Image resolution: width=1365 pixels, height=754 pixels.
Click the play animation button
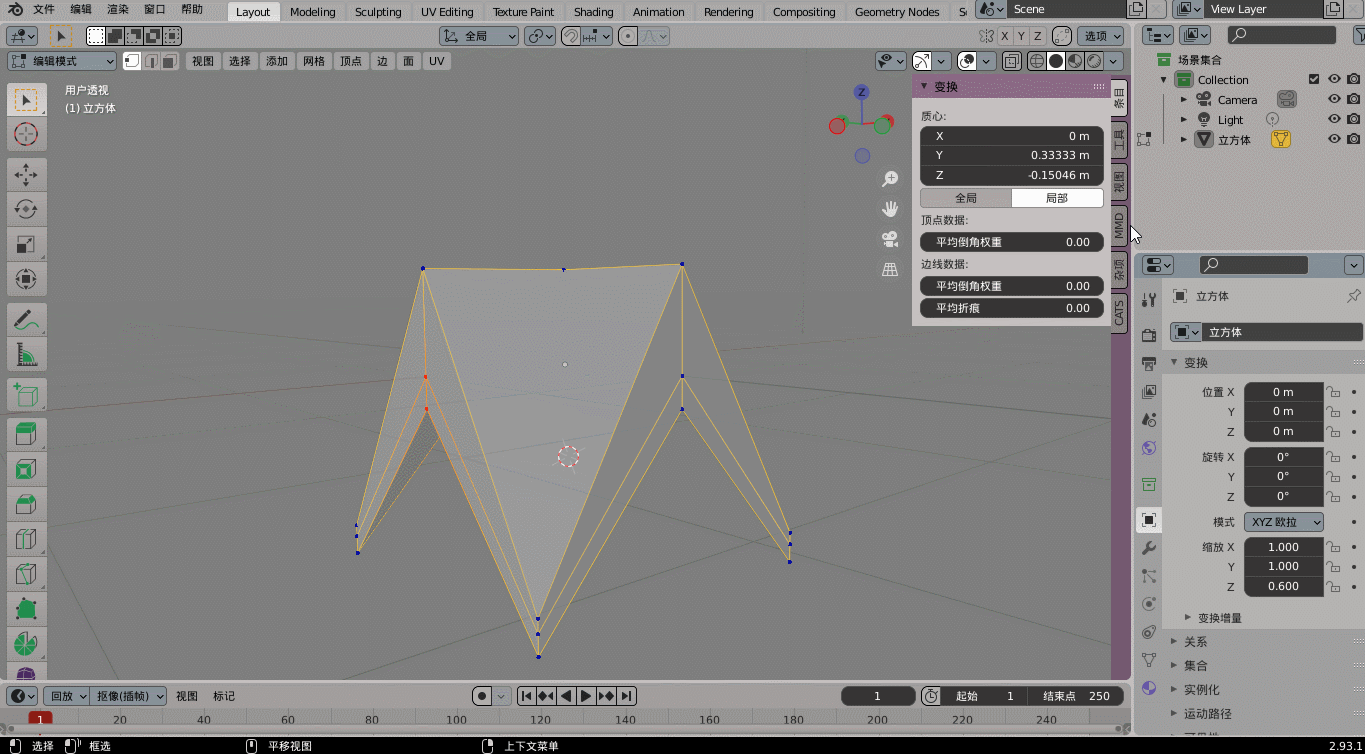point(586,696)
